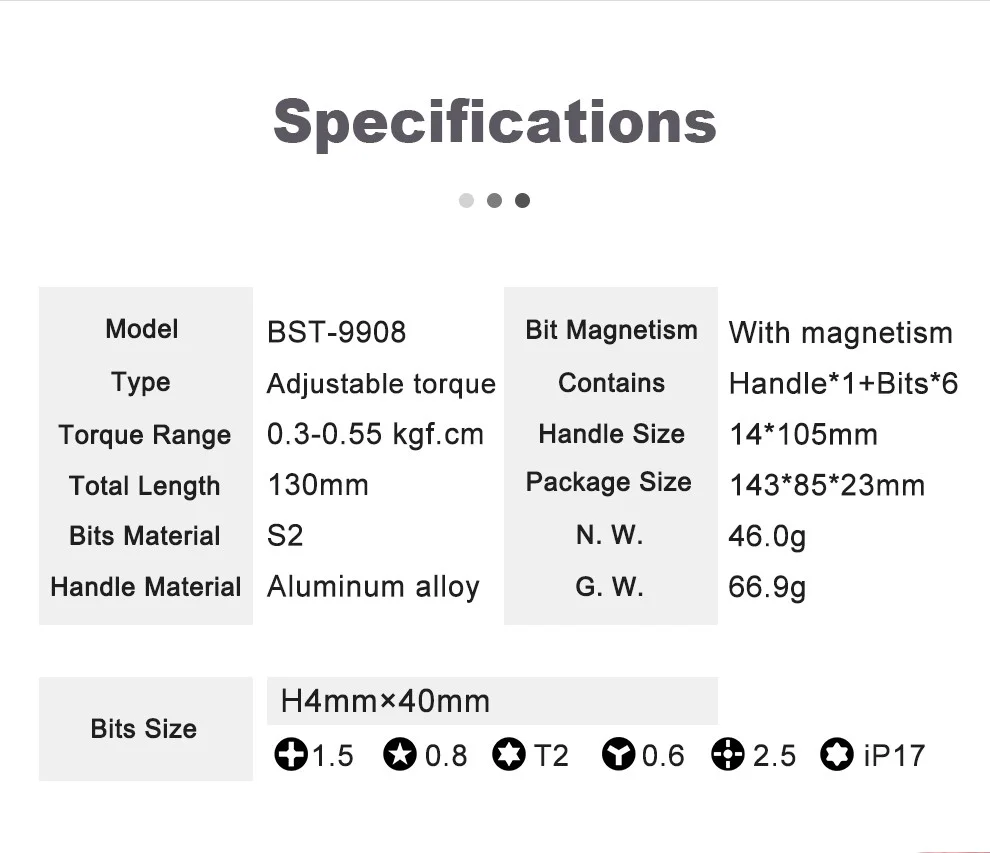Click the Bits Size label cell
The image size is (990, 853).
point(144,728)
